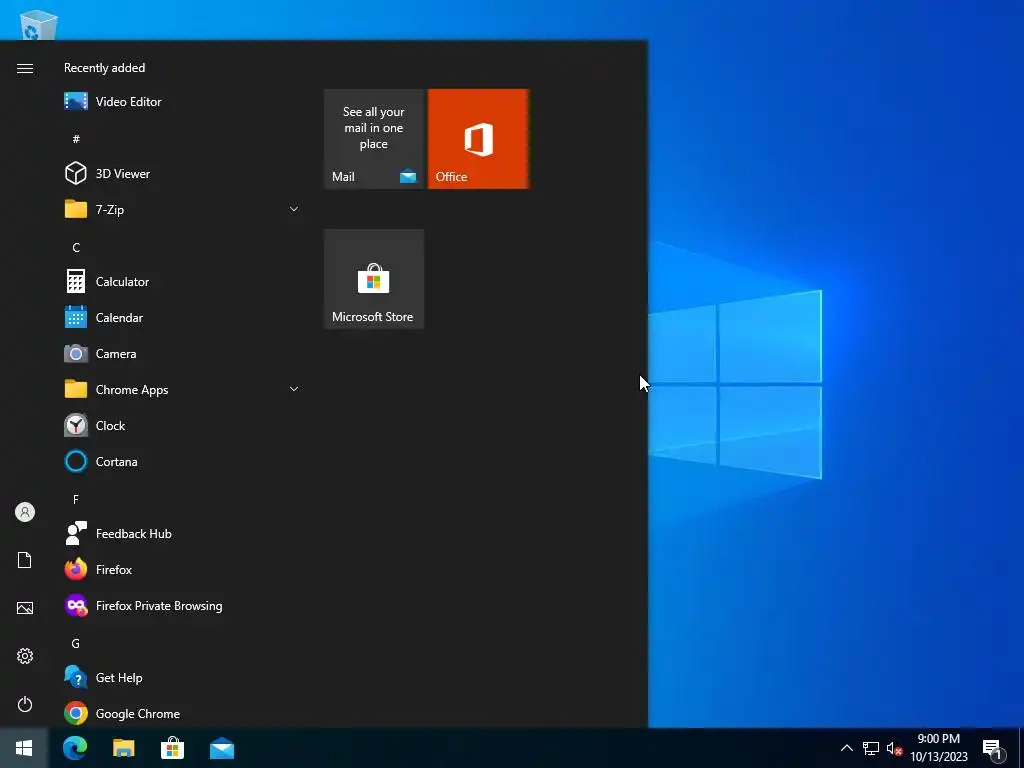Screen dimensions: 1024x768
Task: Select the '#' letter header
Action: point(76,139)
